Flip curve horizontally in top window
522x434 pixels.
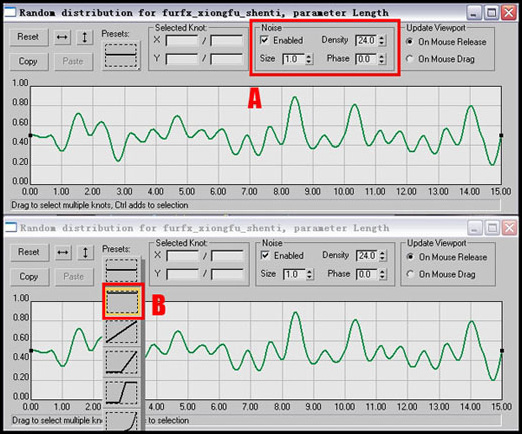(62, 37)
